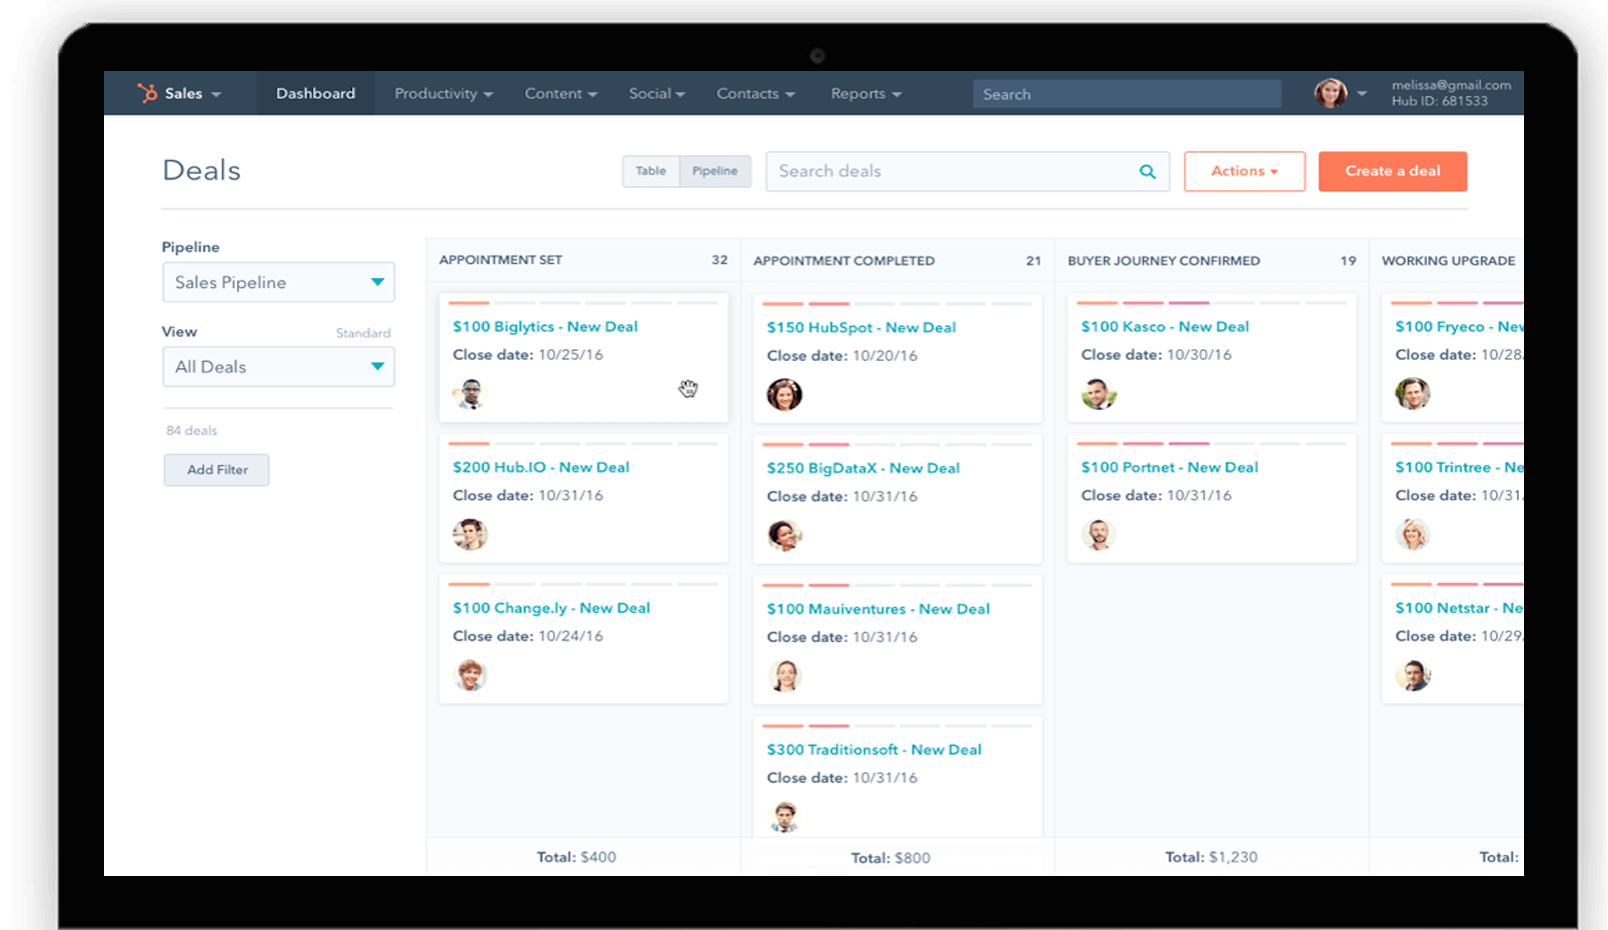Image resolution: width=1608 pixels, height=930 pixels.
Task: Open the $100 Mauiventures - New Deal link
Action: [x=878, y=609]
